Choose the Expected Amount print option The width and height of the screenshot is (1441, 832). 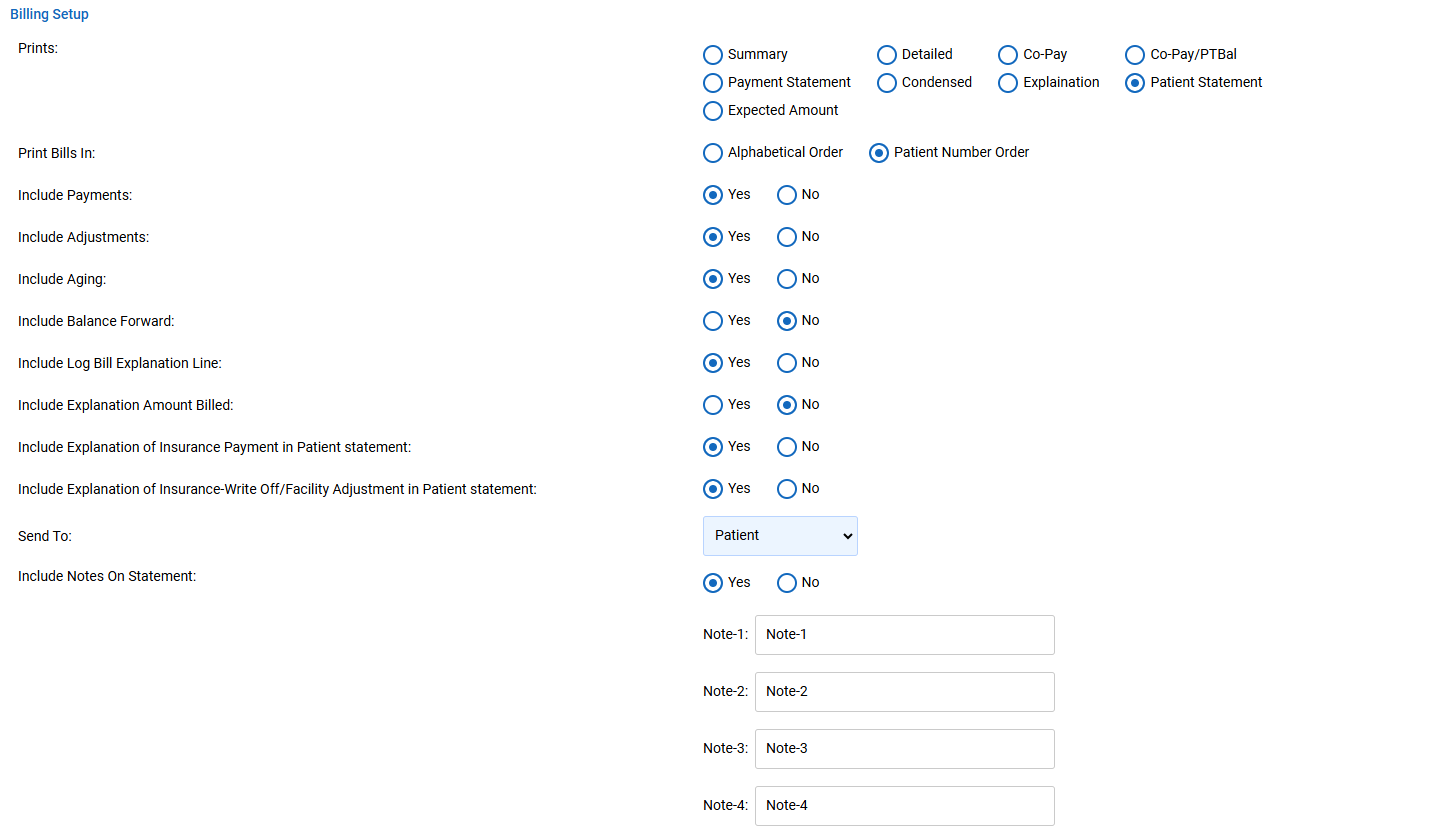(713, 111)
